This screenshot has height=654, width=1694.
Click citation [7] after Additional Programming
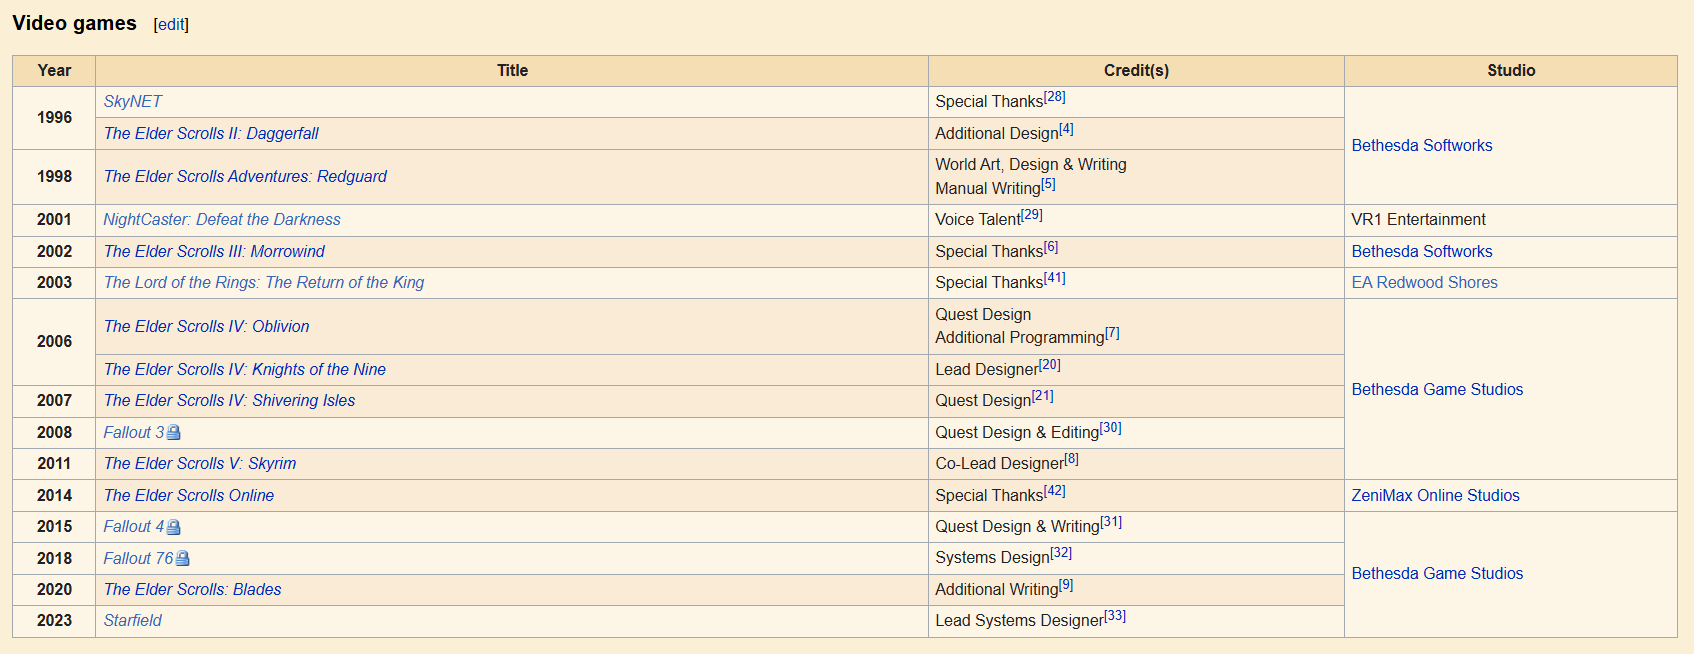[x=1112, y=334]
